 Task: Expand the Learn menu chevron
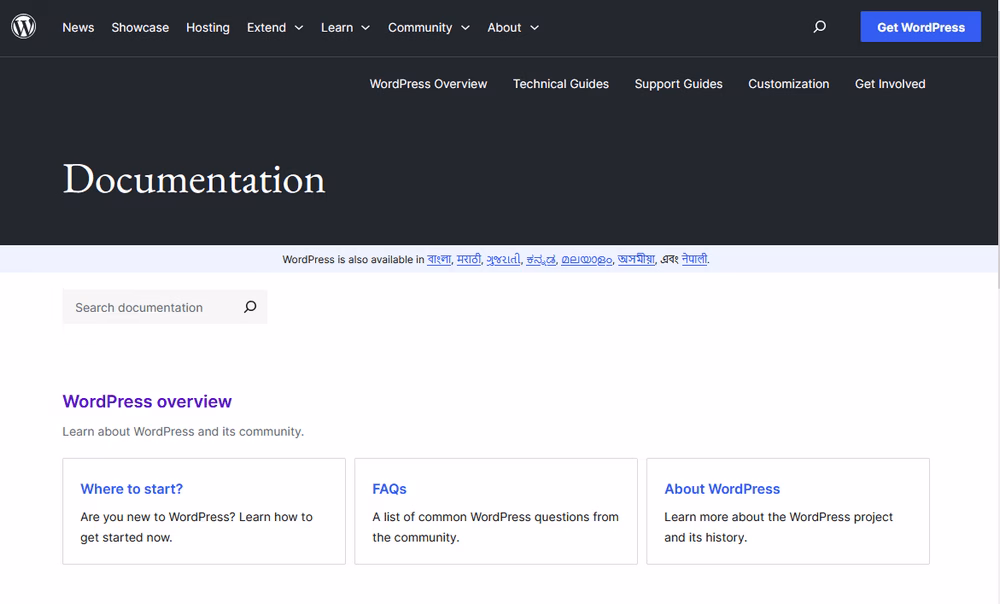(365, 28)
